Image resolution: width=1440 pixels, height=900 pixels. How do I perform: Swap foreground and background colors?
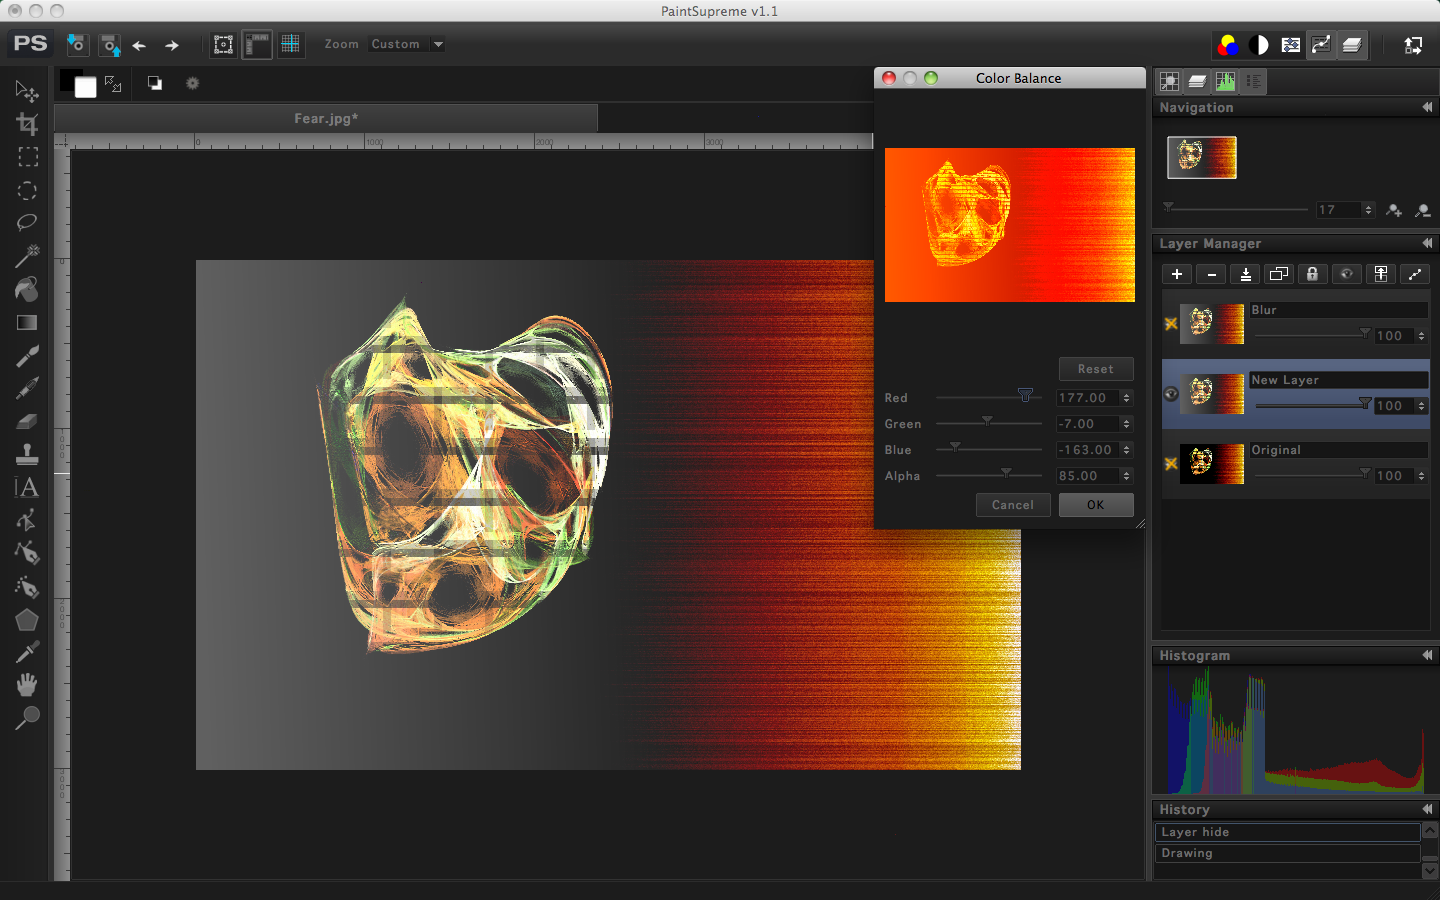coord(113,84)
